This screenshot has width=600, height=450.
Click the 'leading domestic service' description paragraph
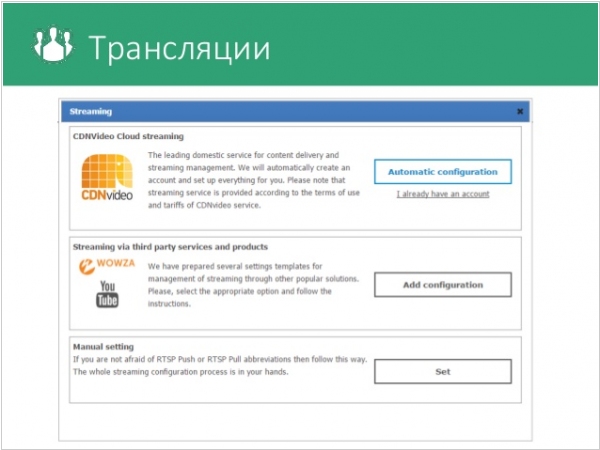click(x=254, y=180)
